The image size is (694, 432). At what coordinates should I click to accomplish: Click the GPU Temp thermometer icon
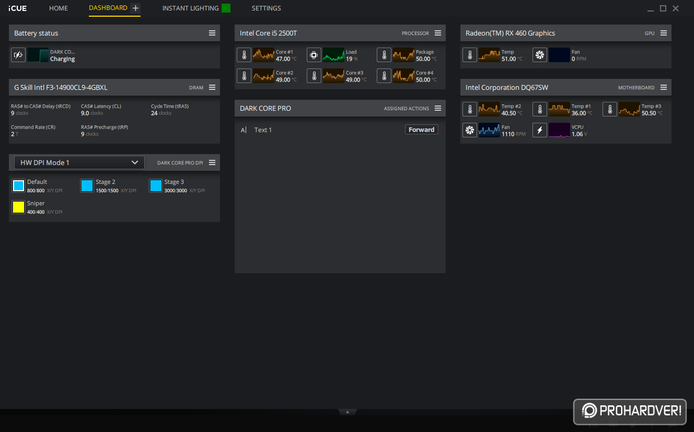[x=470, y=55]
